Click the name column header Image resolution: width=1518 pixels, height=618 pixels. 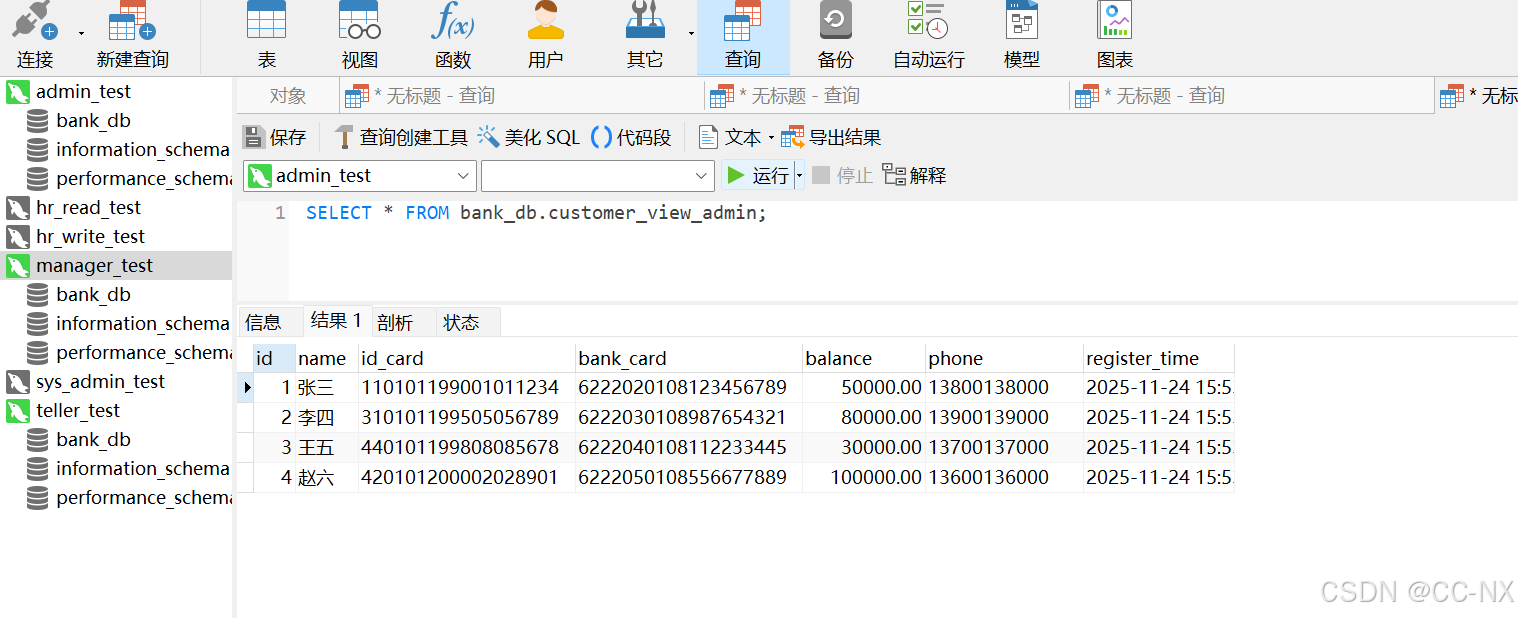[327, 358]
